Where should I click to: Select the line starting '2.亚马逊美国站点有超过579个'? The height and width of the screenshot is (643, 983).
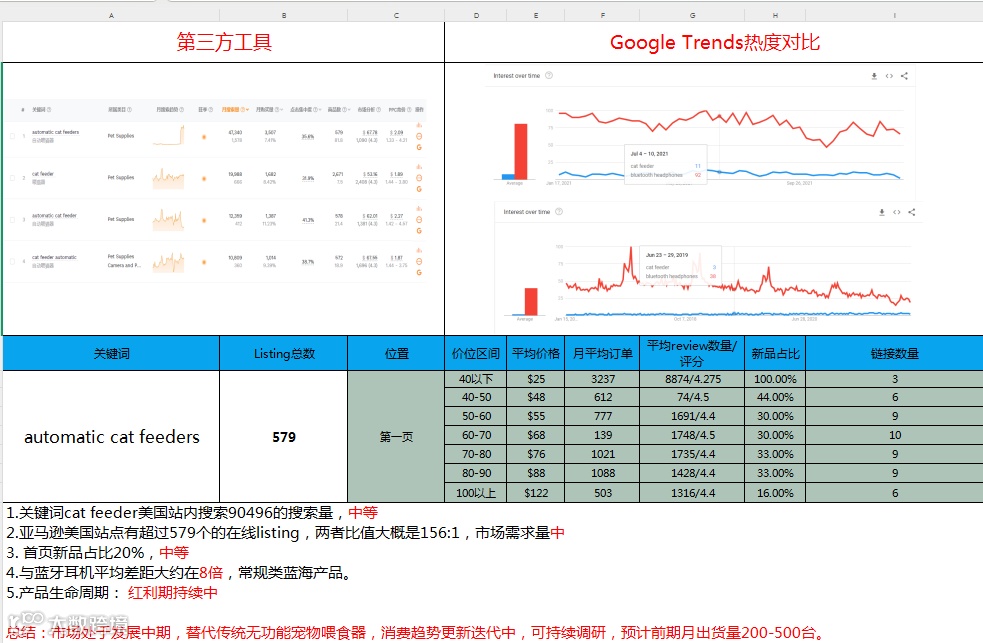click(x=285, y=533)
